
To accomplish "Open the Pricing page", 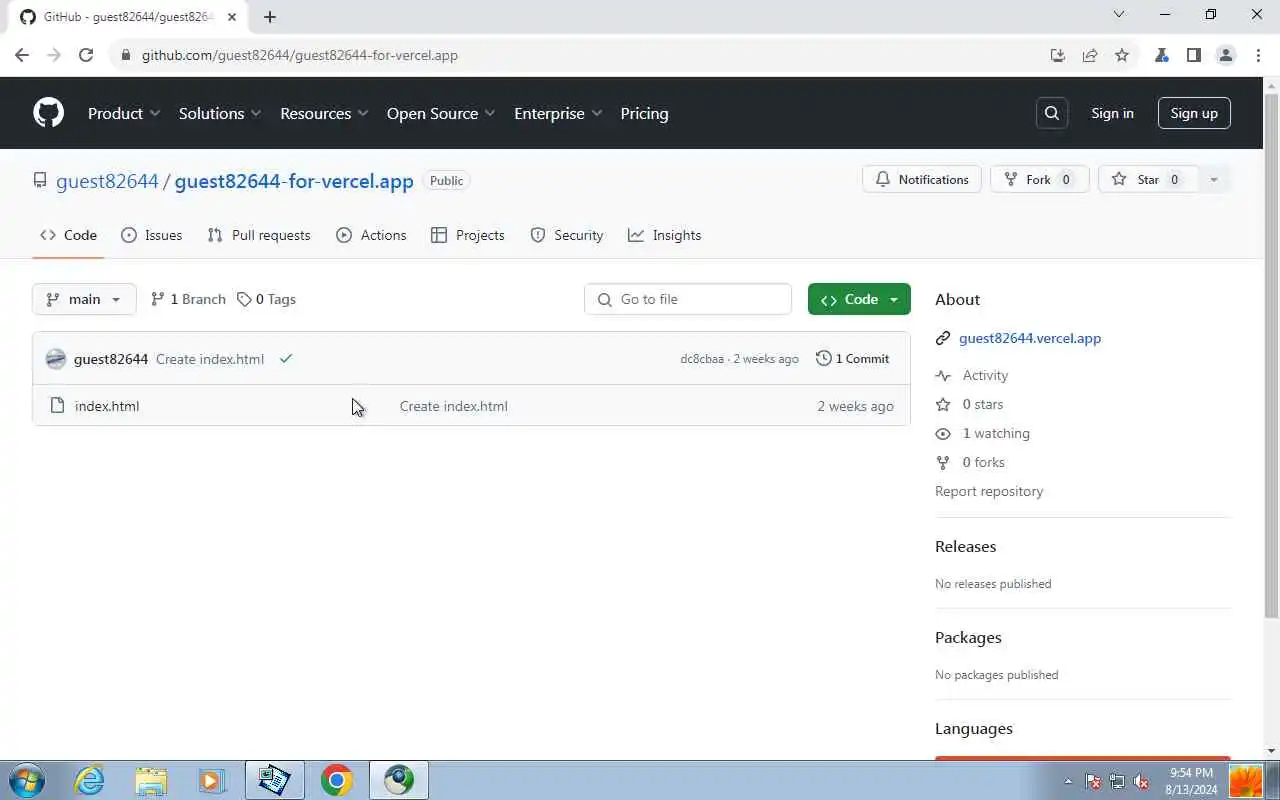I will (644, 113).
